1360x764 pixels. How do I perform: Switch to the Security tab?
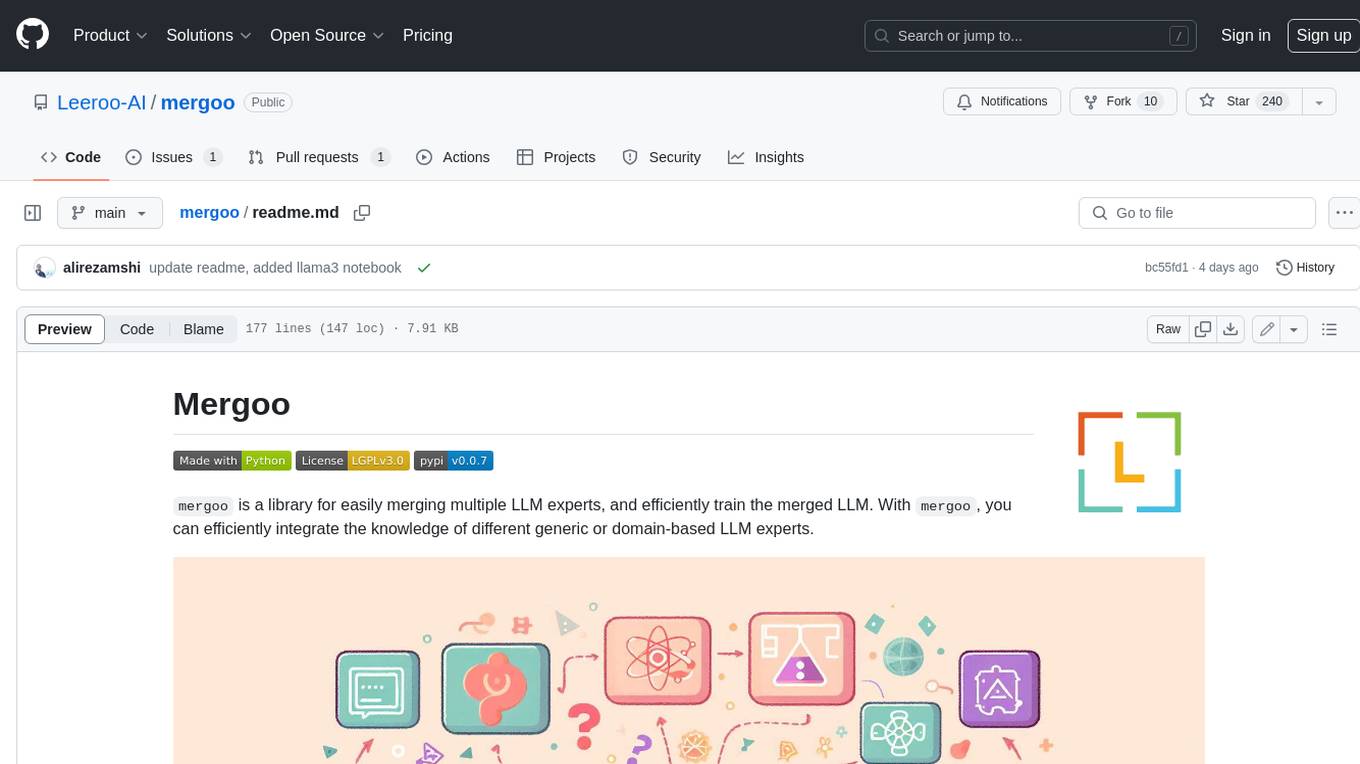661,157
